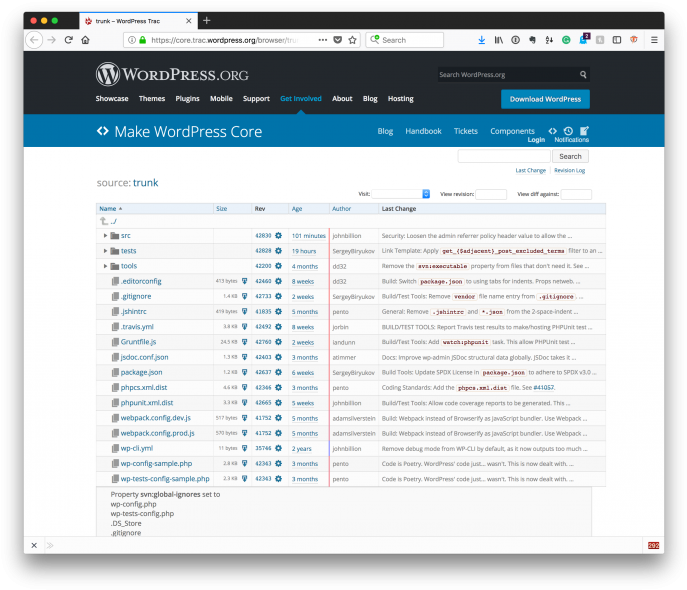Click the WordPress.org search magnifier icon

tap(583, 74)
